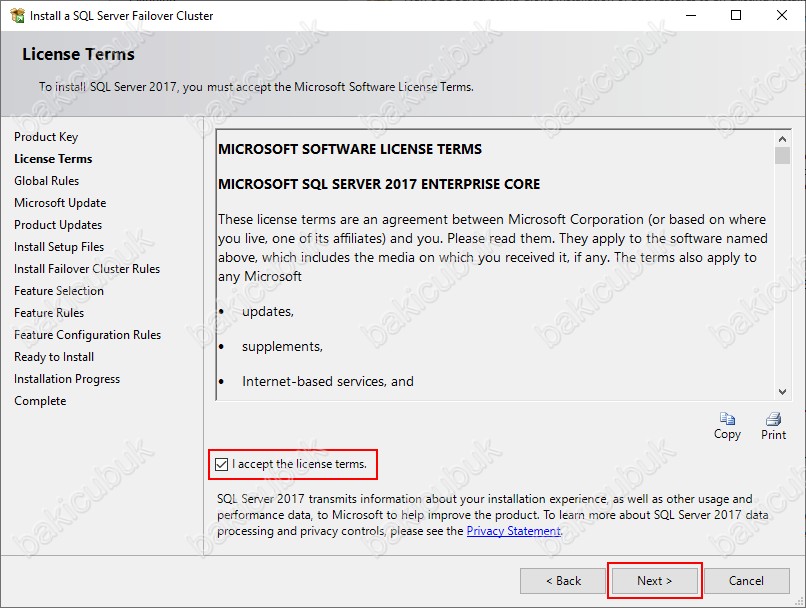Screen dimensions: 806x608
Task: Maximize the installer window
Action: 736,15
